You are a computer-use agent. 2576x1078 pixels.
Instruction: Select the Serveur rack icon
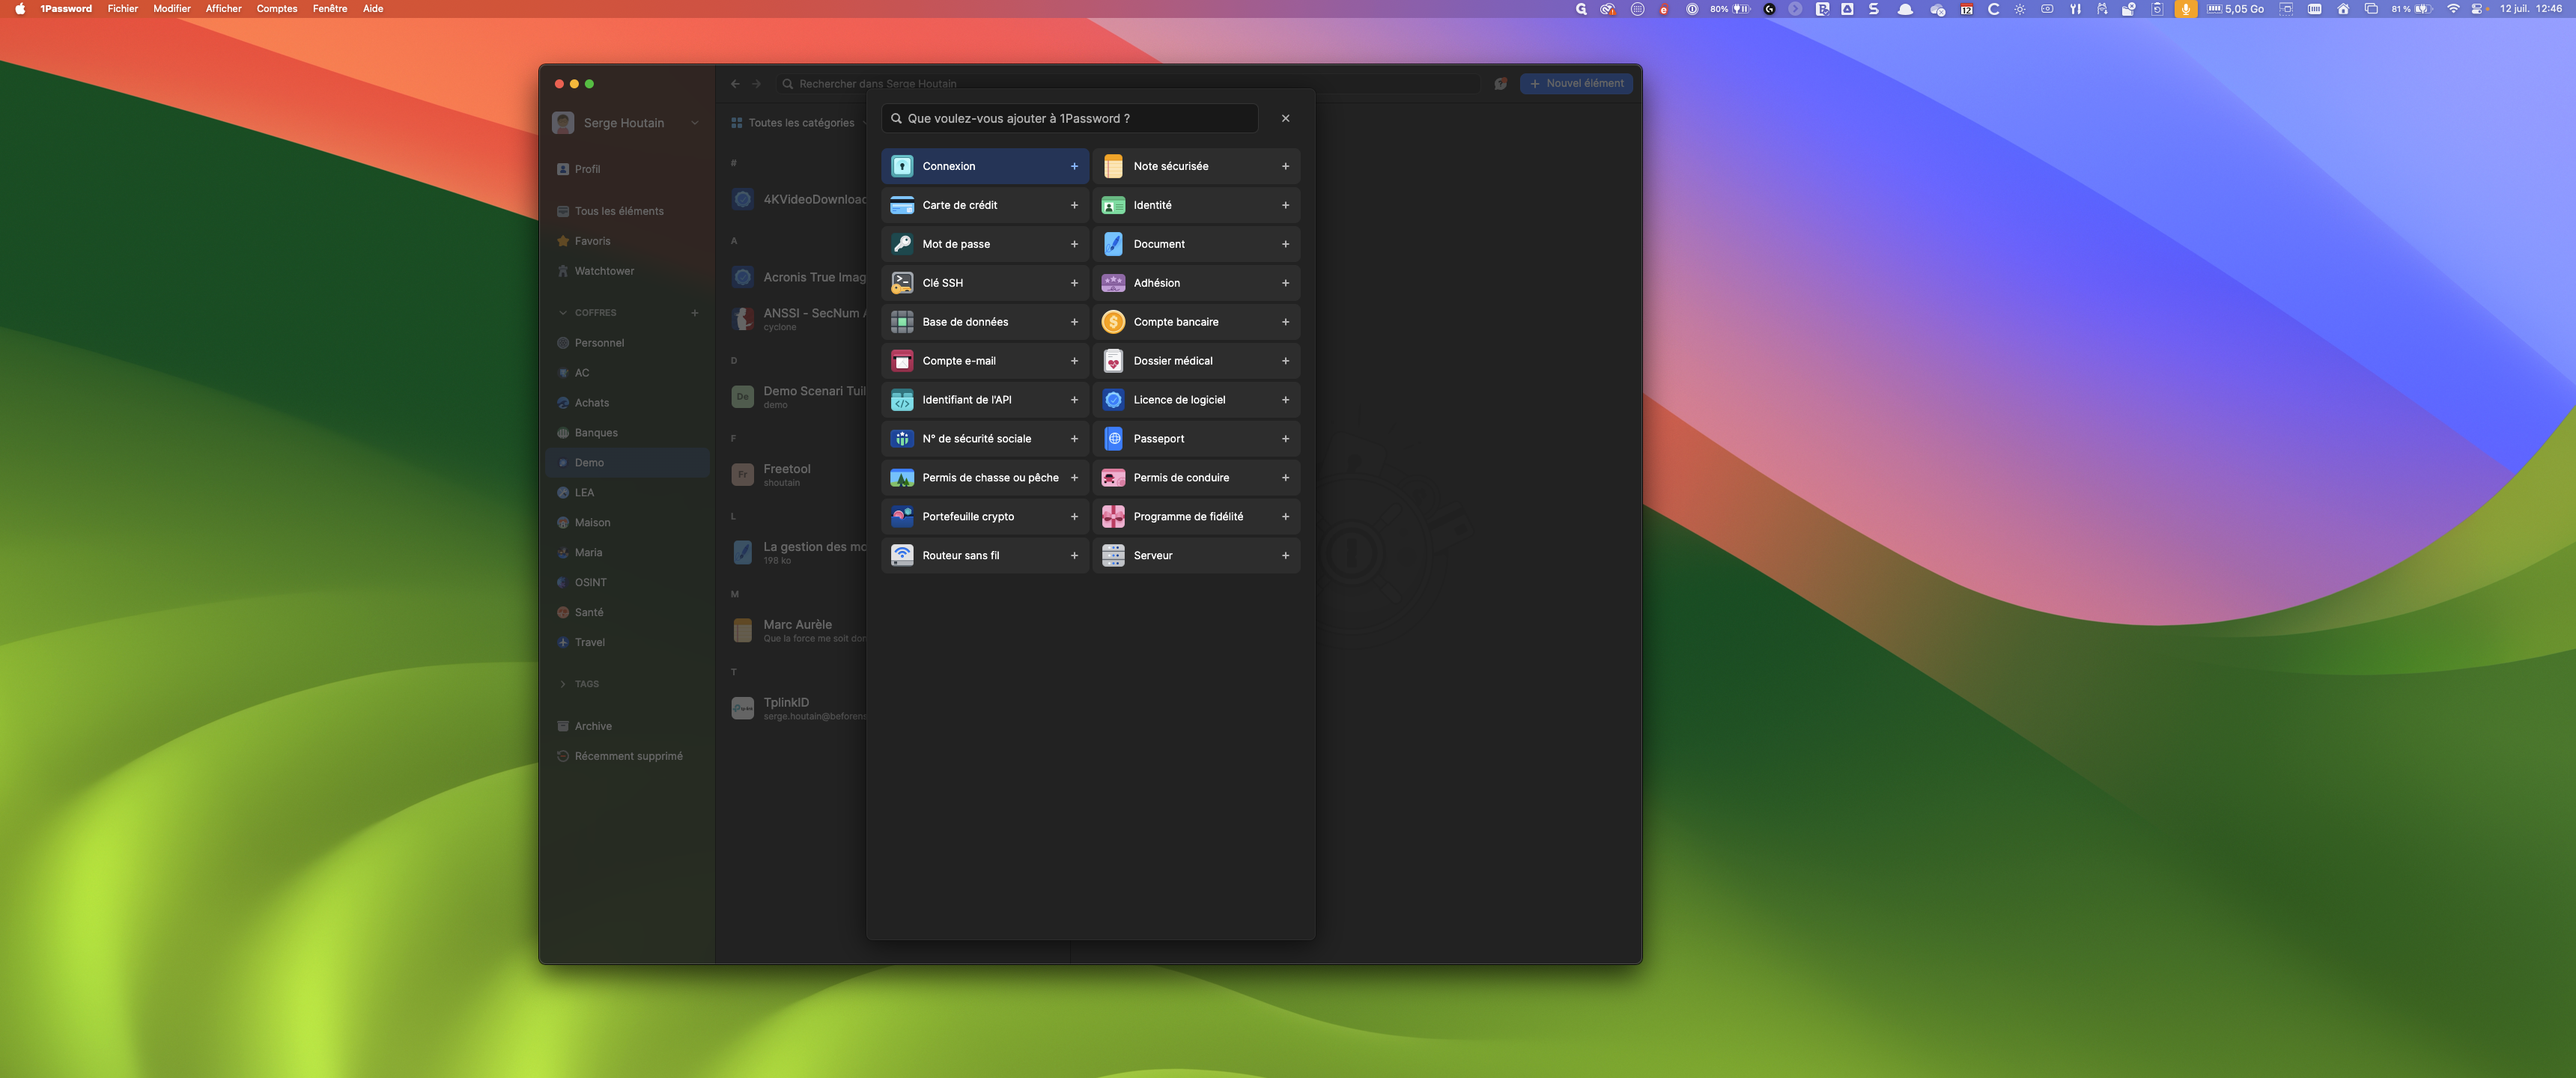pos(1112,555)
